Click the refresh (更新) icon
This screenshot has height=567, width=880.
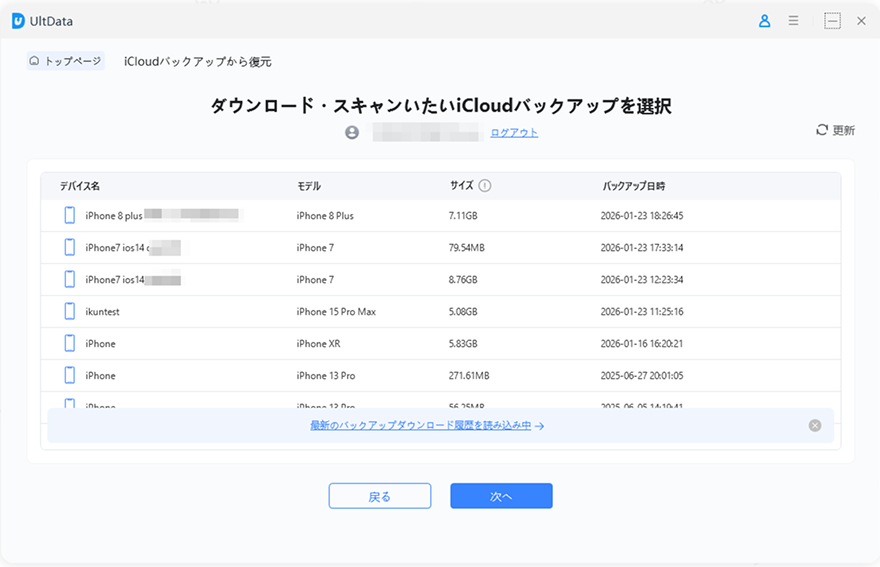point(822,130)
